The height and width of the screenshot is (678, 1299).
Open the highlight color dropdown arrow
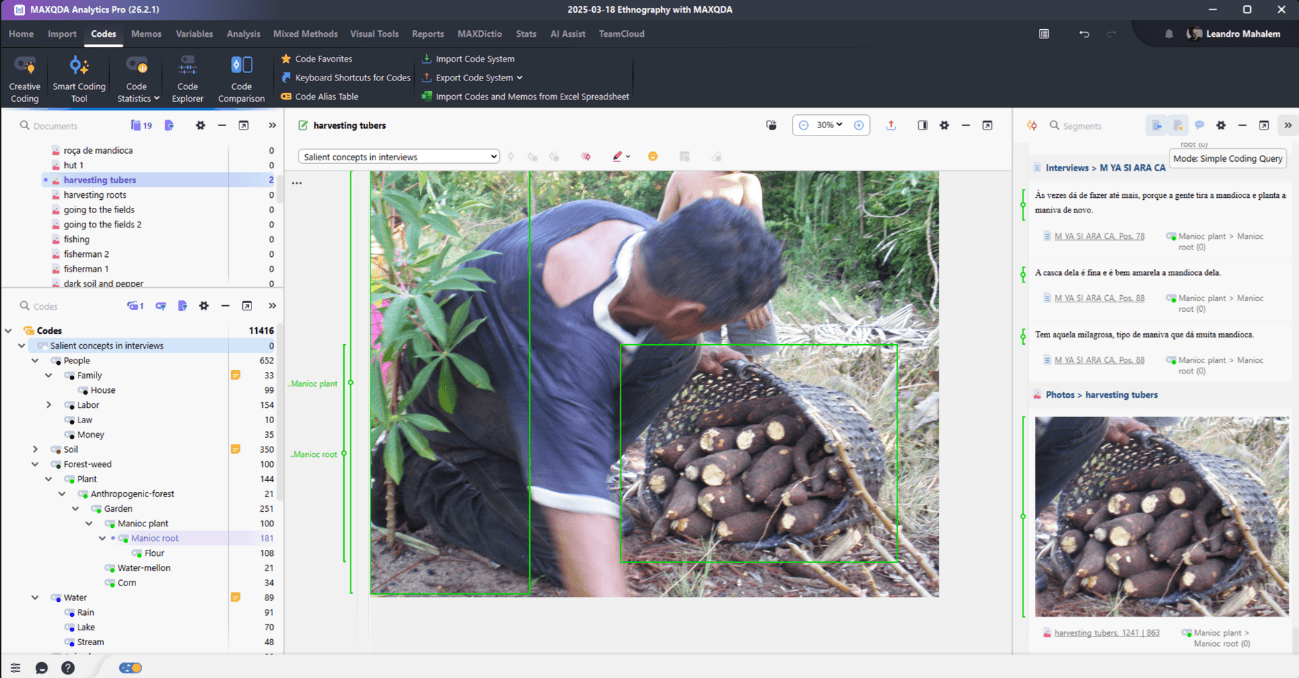point(628,157)
